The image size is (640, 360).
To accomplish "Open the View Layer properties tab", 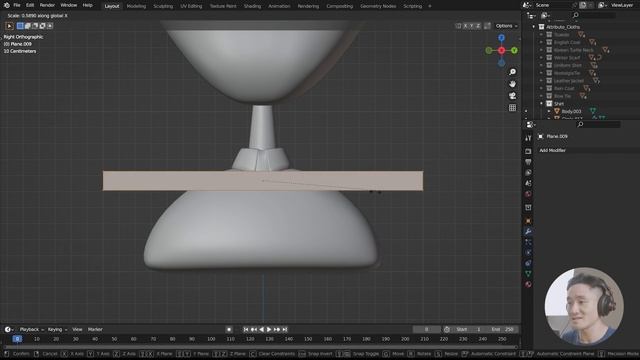I will click(x=528, y=173).
